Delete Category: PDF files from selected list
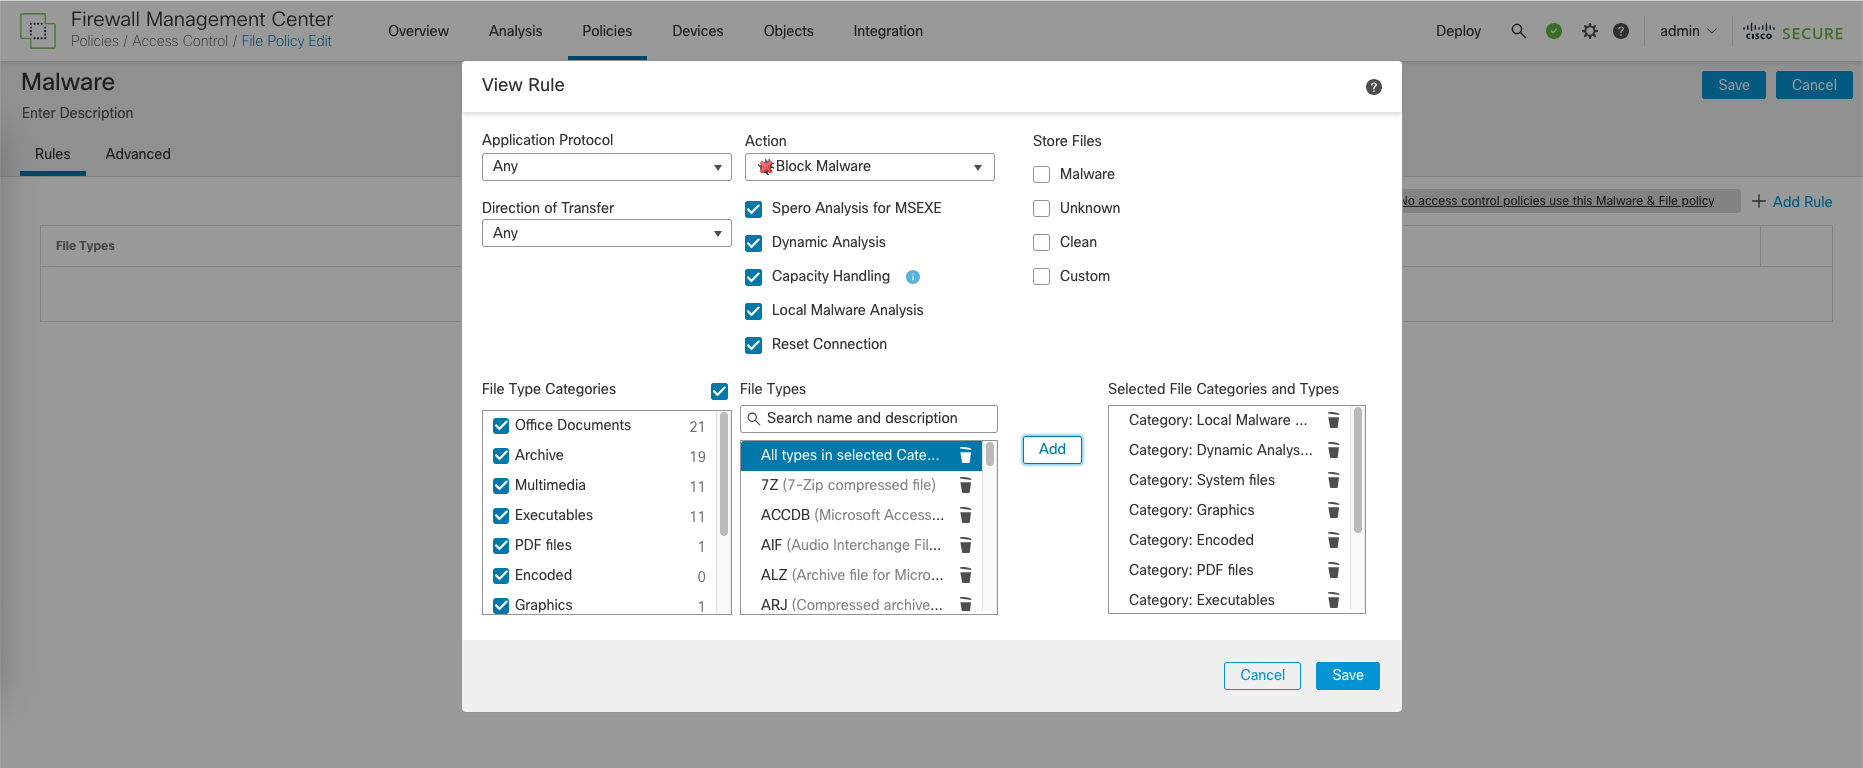This screenshot has width=1863, height=768. click(x=1332, y=571)
